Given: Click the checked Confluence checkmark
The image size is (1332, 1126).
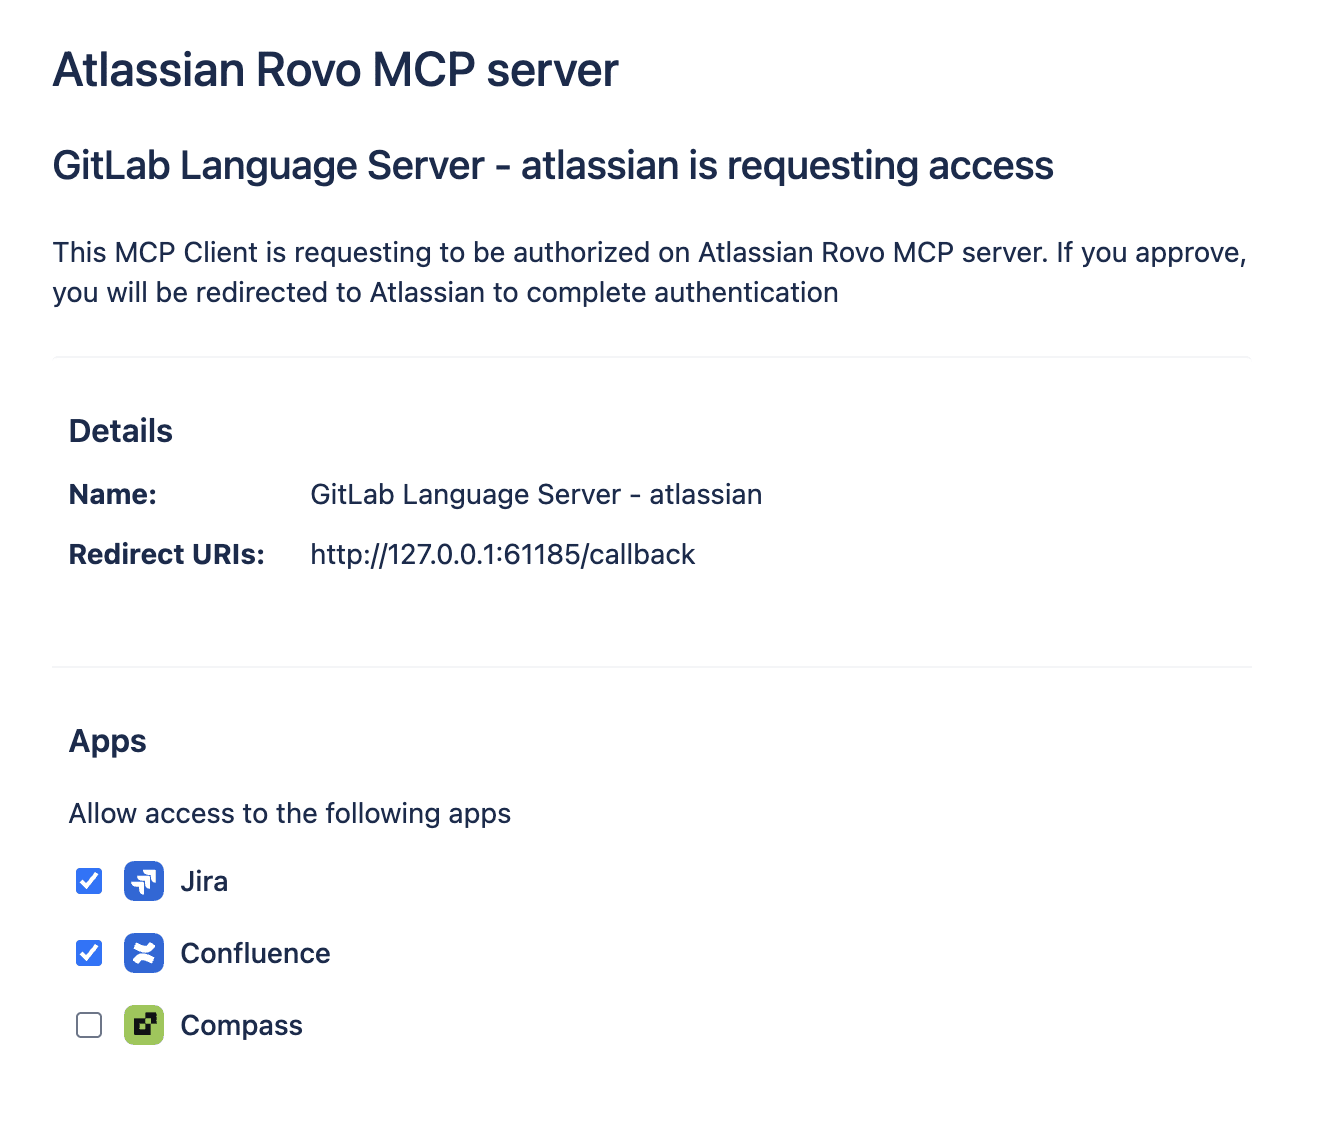Looking at the screenshot, I should click(88, 953).
